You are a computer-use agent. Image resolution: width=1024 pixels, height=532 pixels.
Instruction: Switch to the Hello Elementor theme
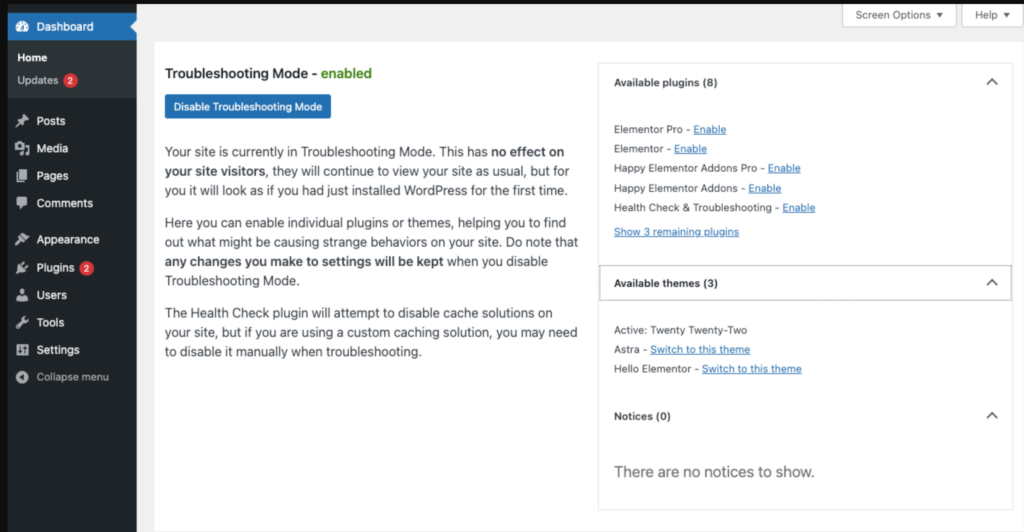pos(751,369)
